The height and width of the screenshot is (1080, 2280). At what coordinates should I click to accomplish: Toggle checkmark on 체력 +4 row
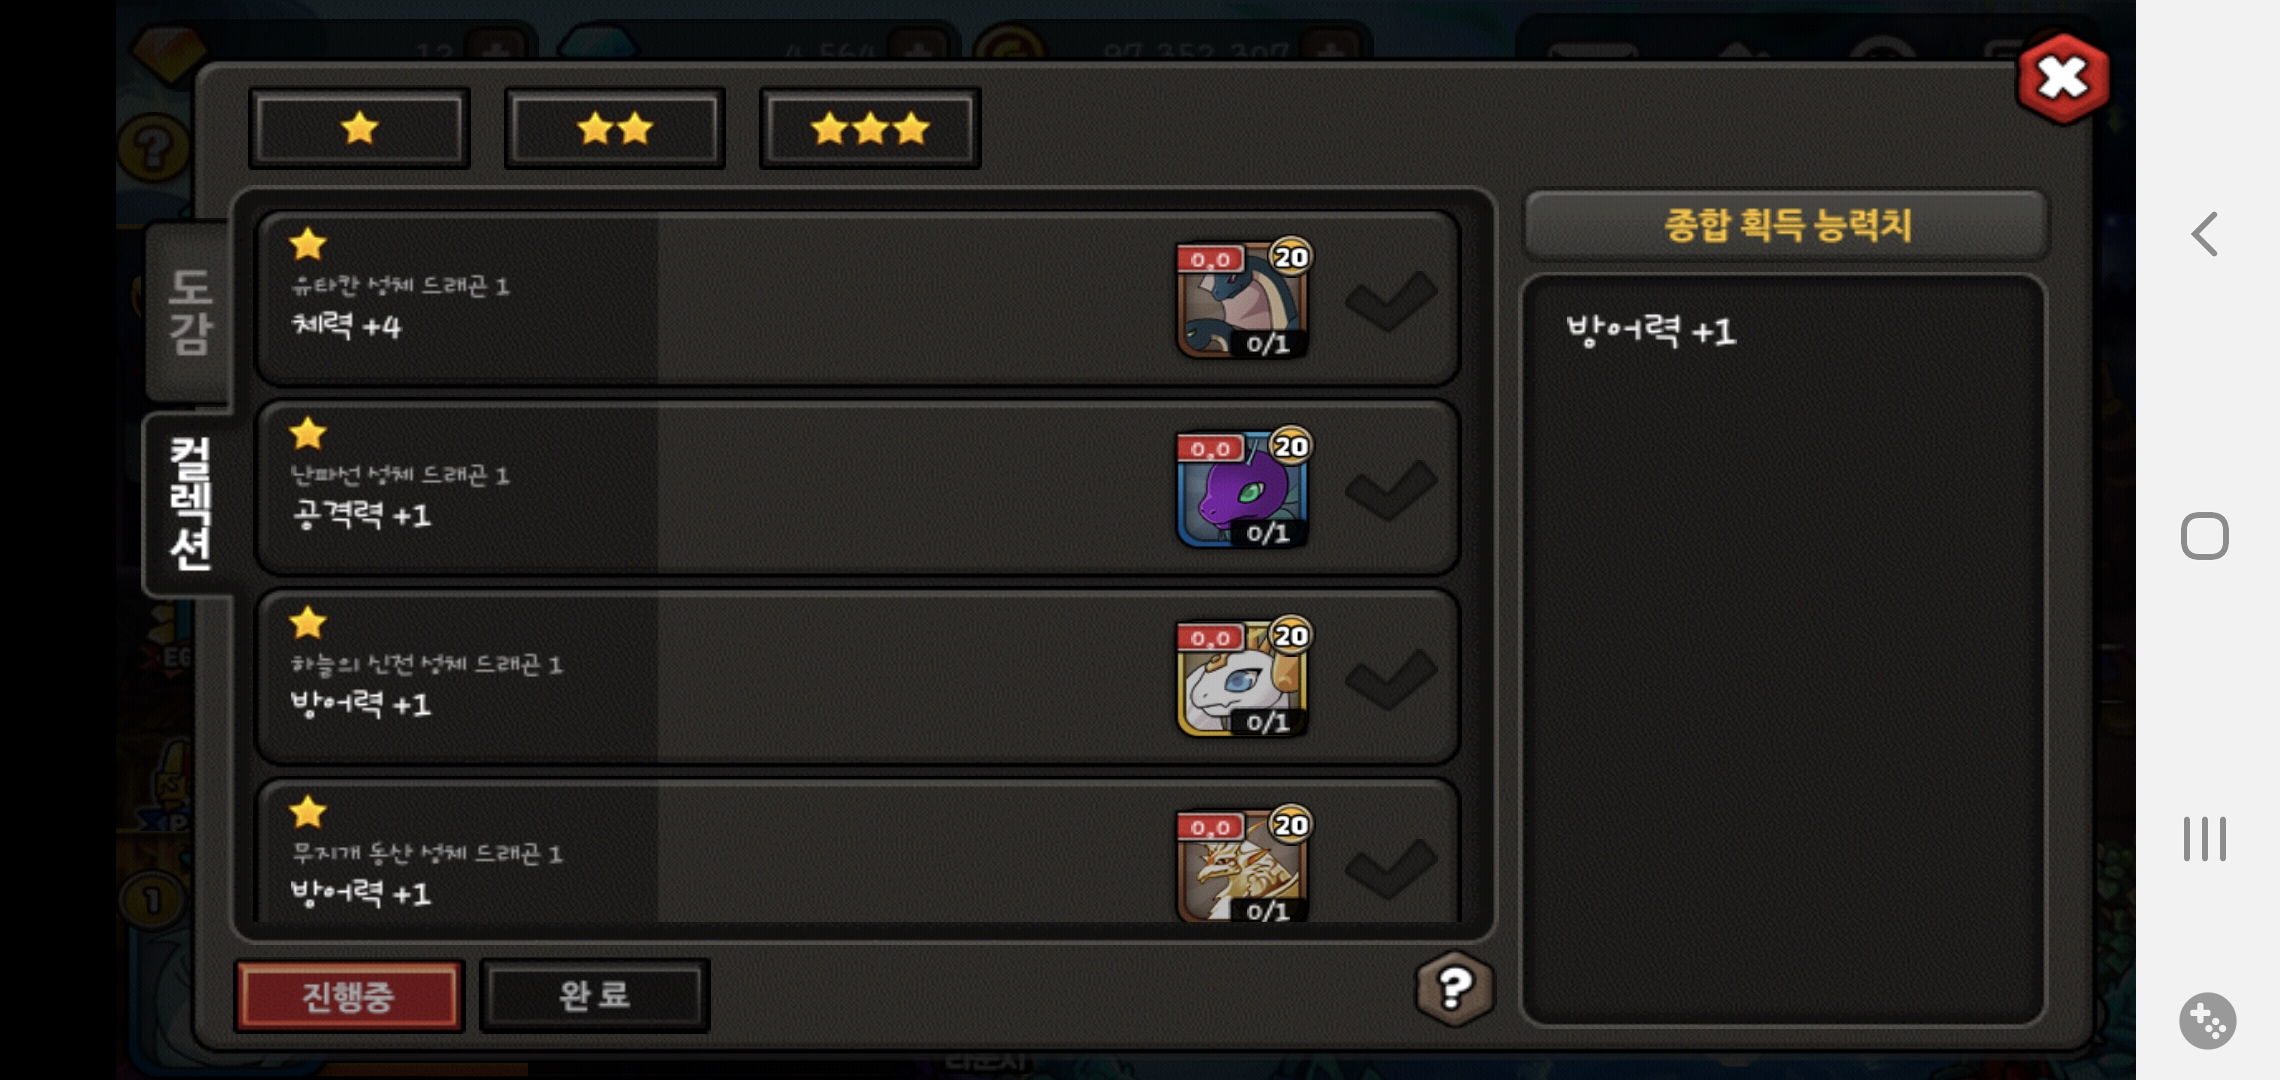point(1391,299)
